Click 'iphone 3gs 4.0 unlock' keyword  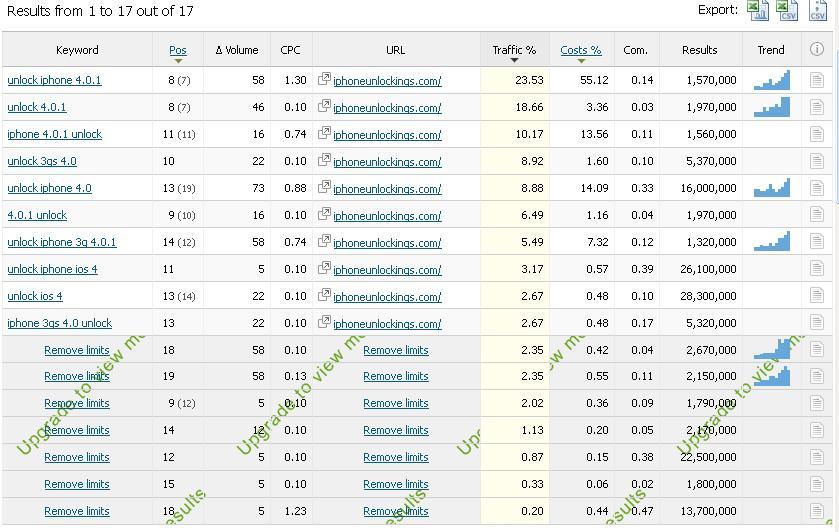point(59,323)
